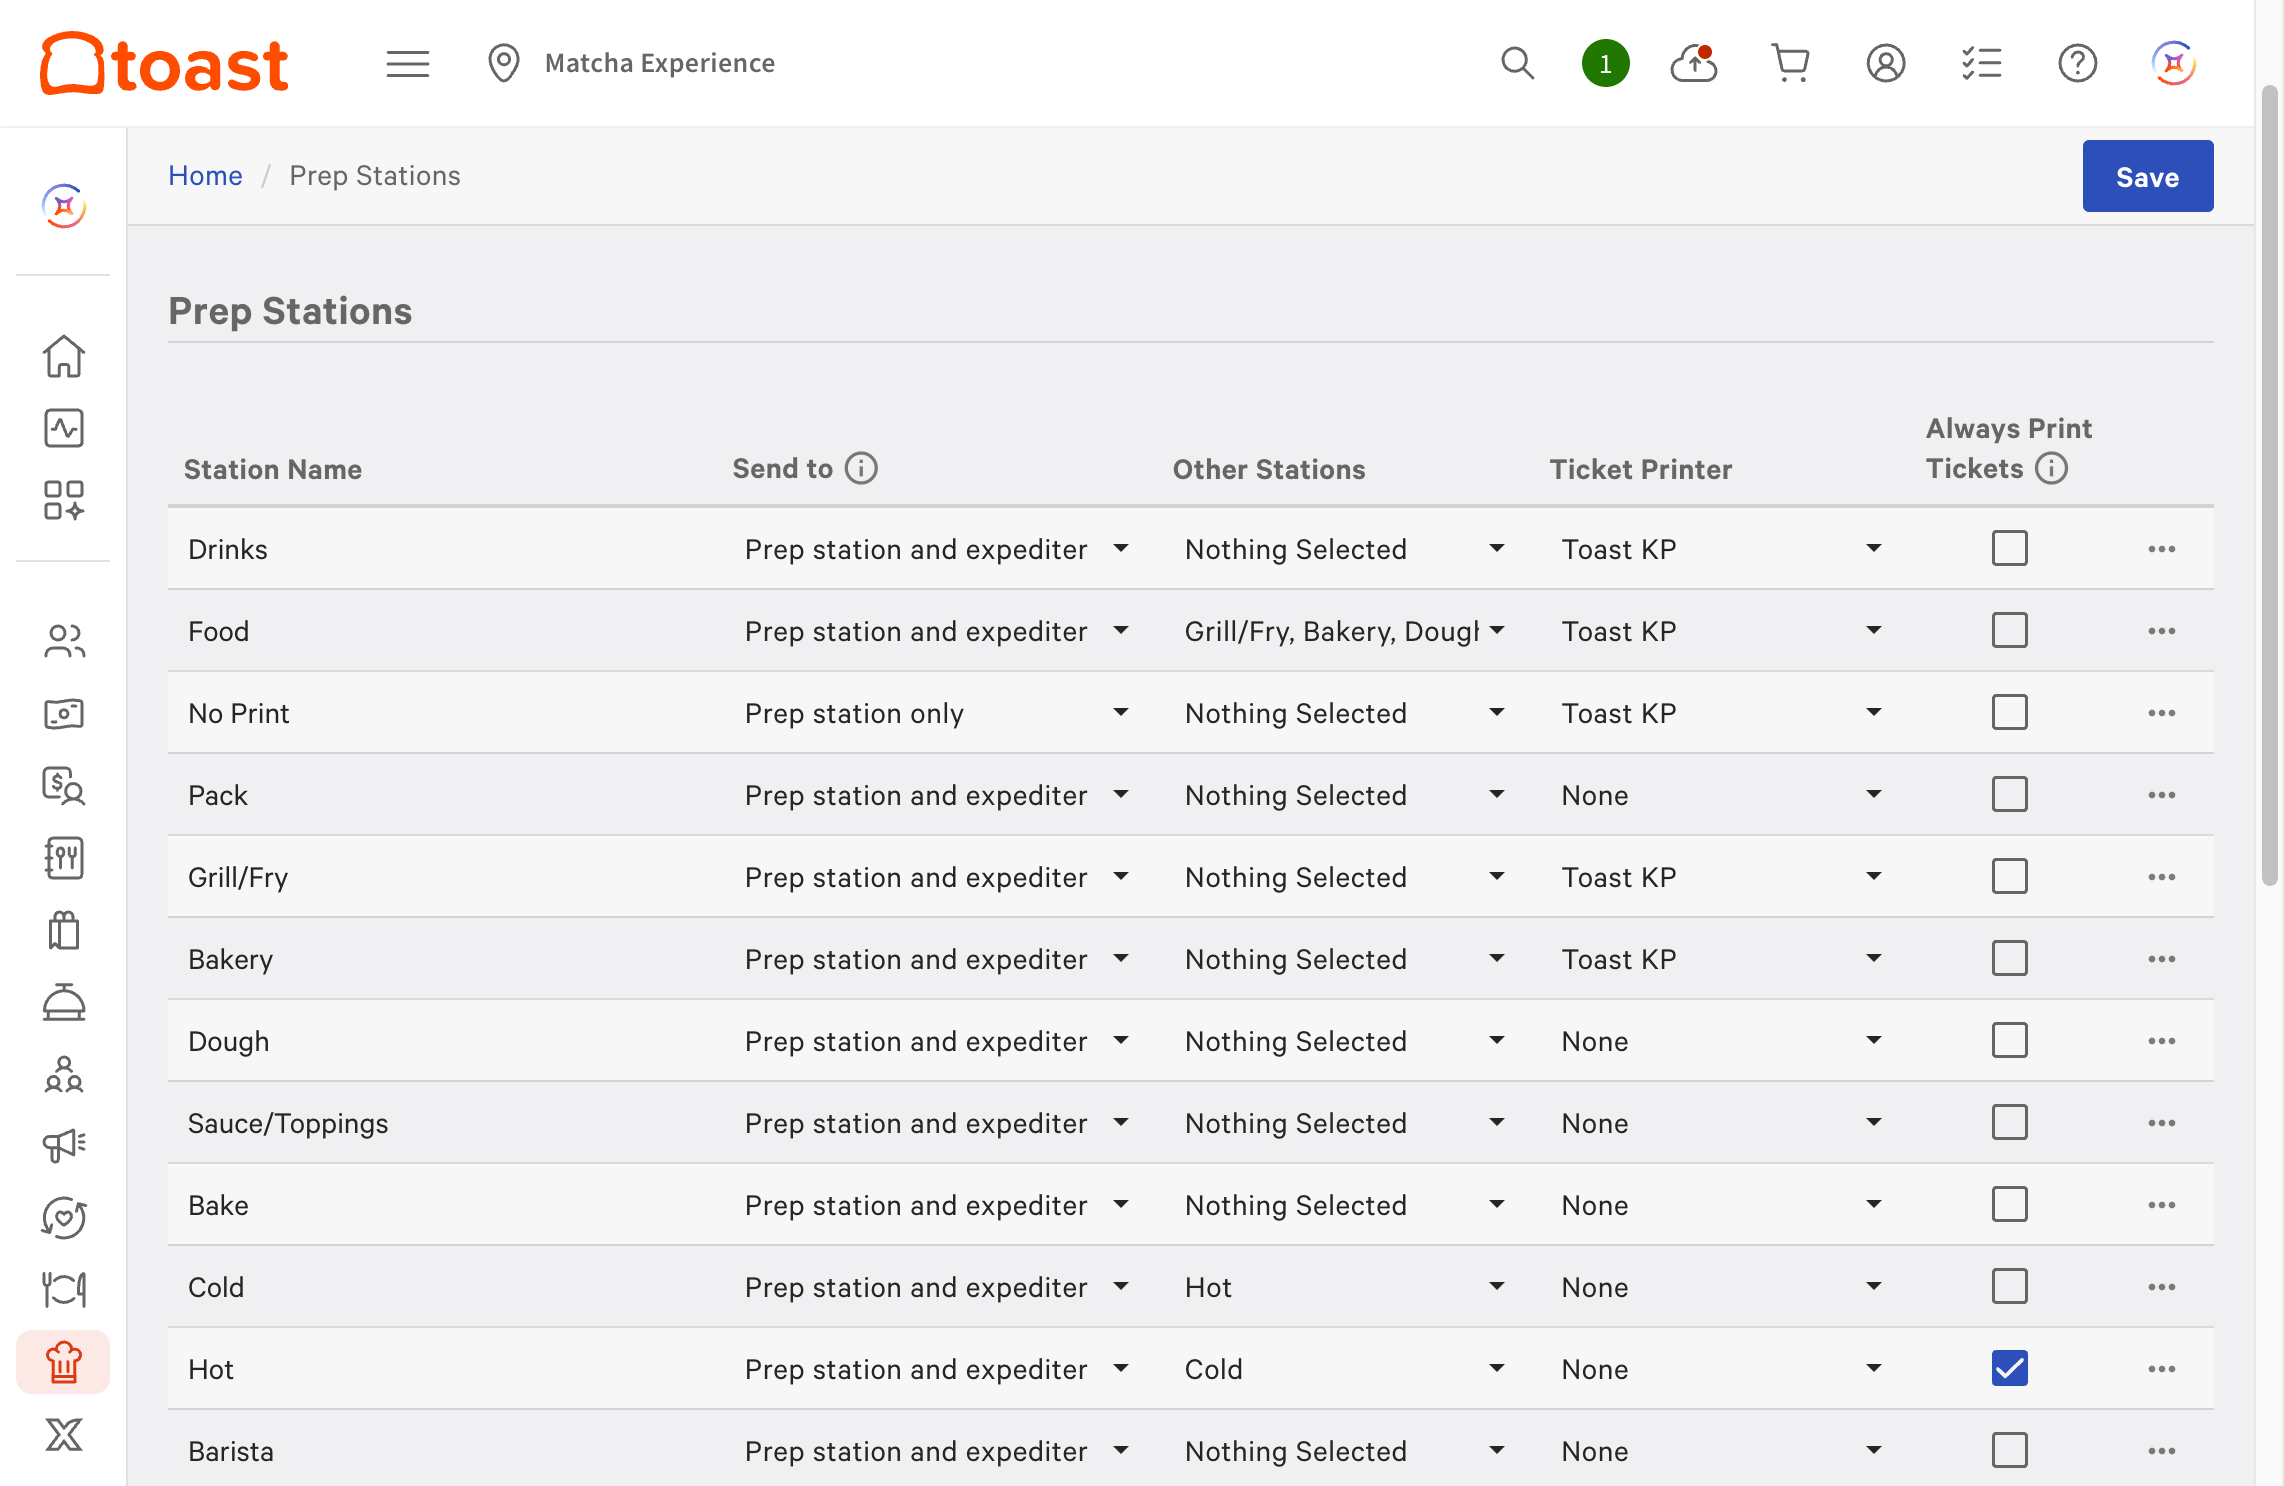Enable Always Print Tickets for Cold
This screenshot has height=1486, width=2284.
(2009, 1286)
